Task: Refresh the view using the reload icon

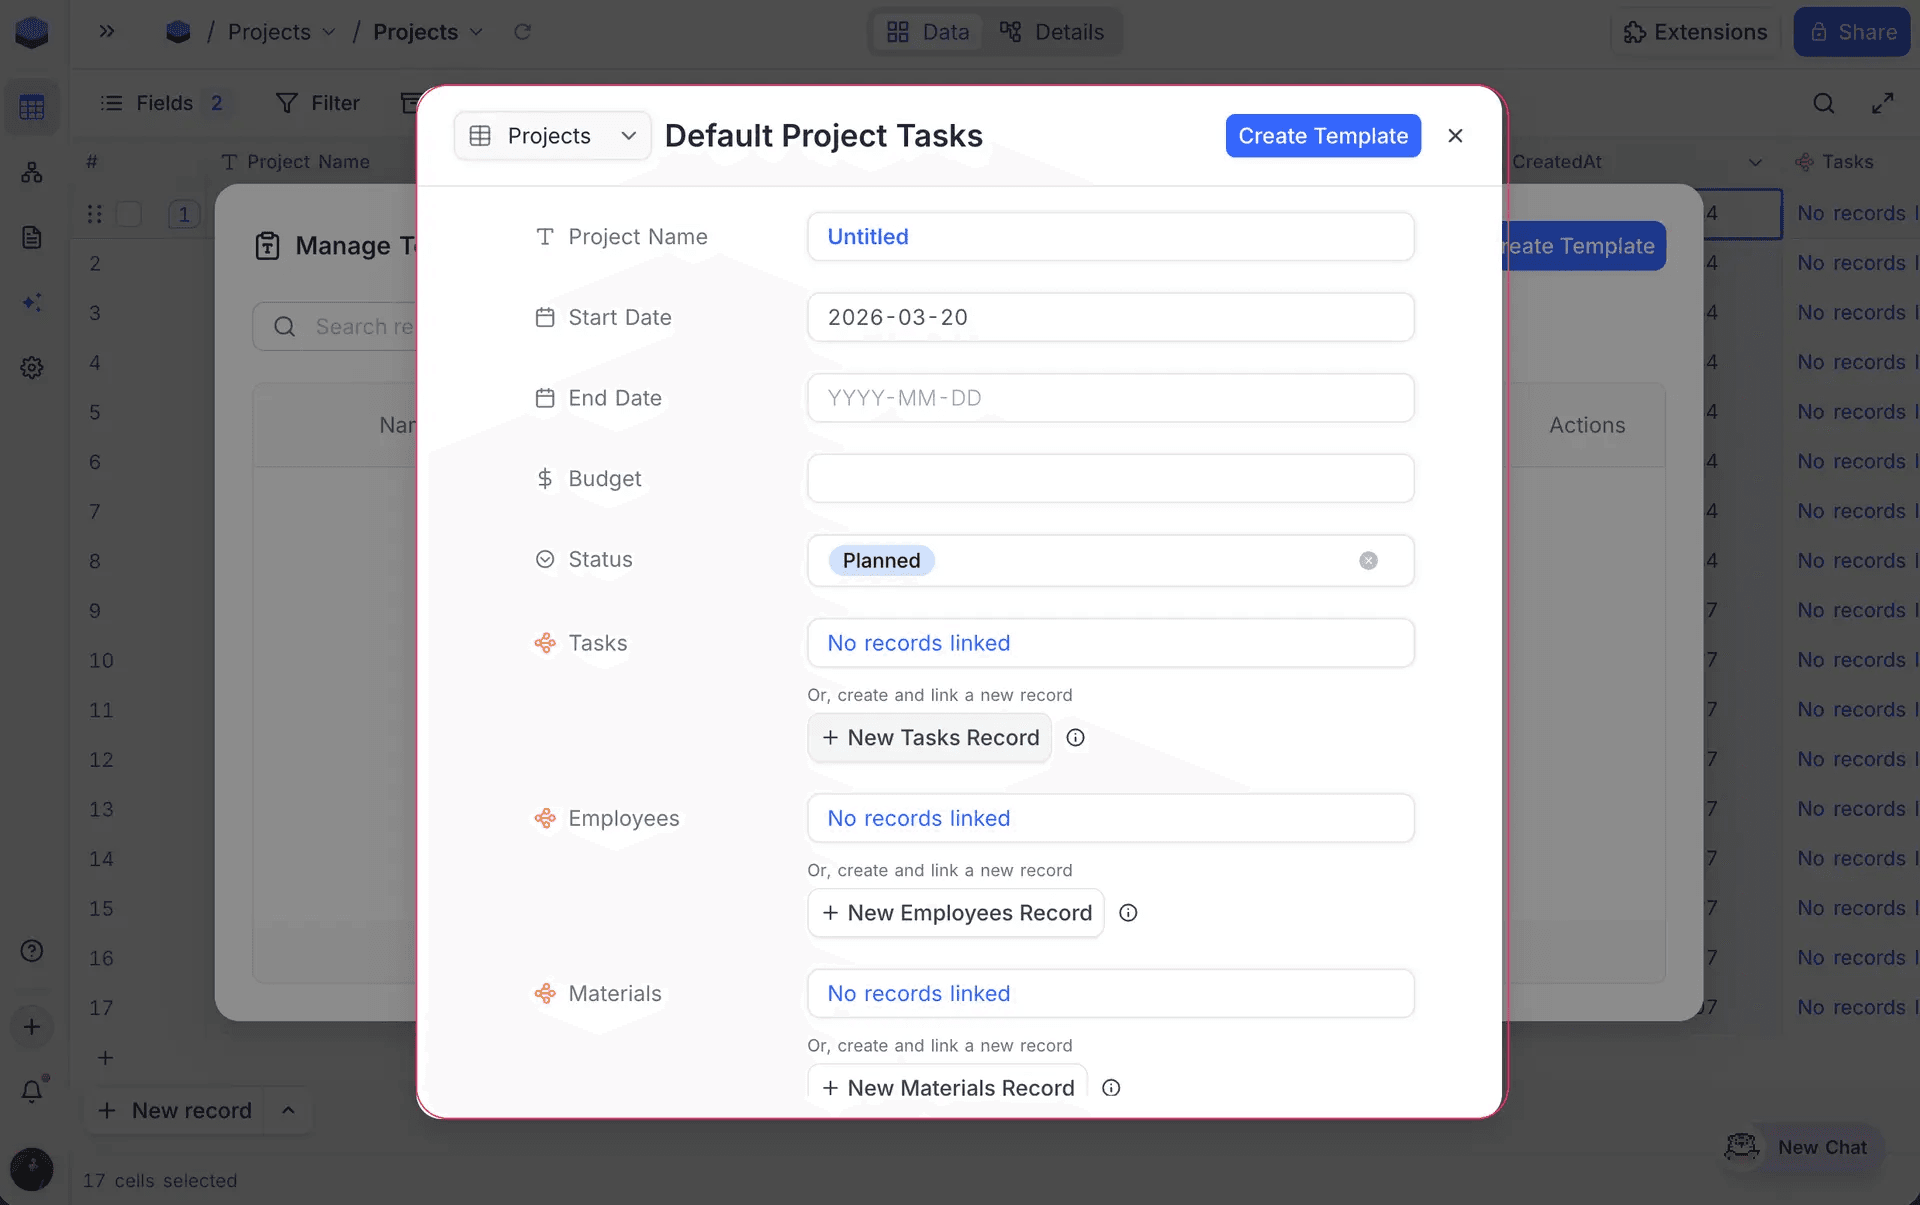Action: (522, 31)
